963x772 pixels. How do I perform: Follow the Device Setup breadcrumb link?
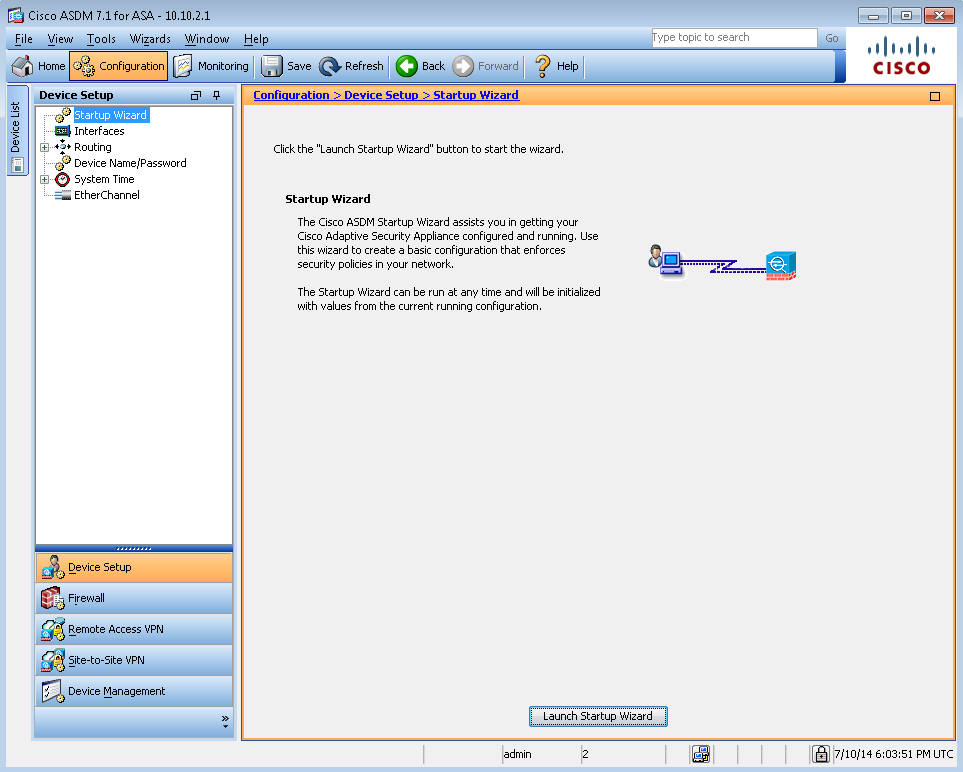pos(381,95)
